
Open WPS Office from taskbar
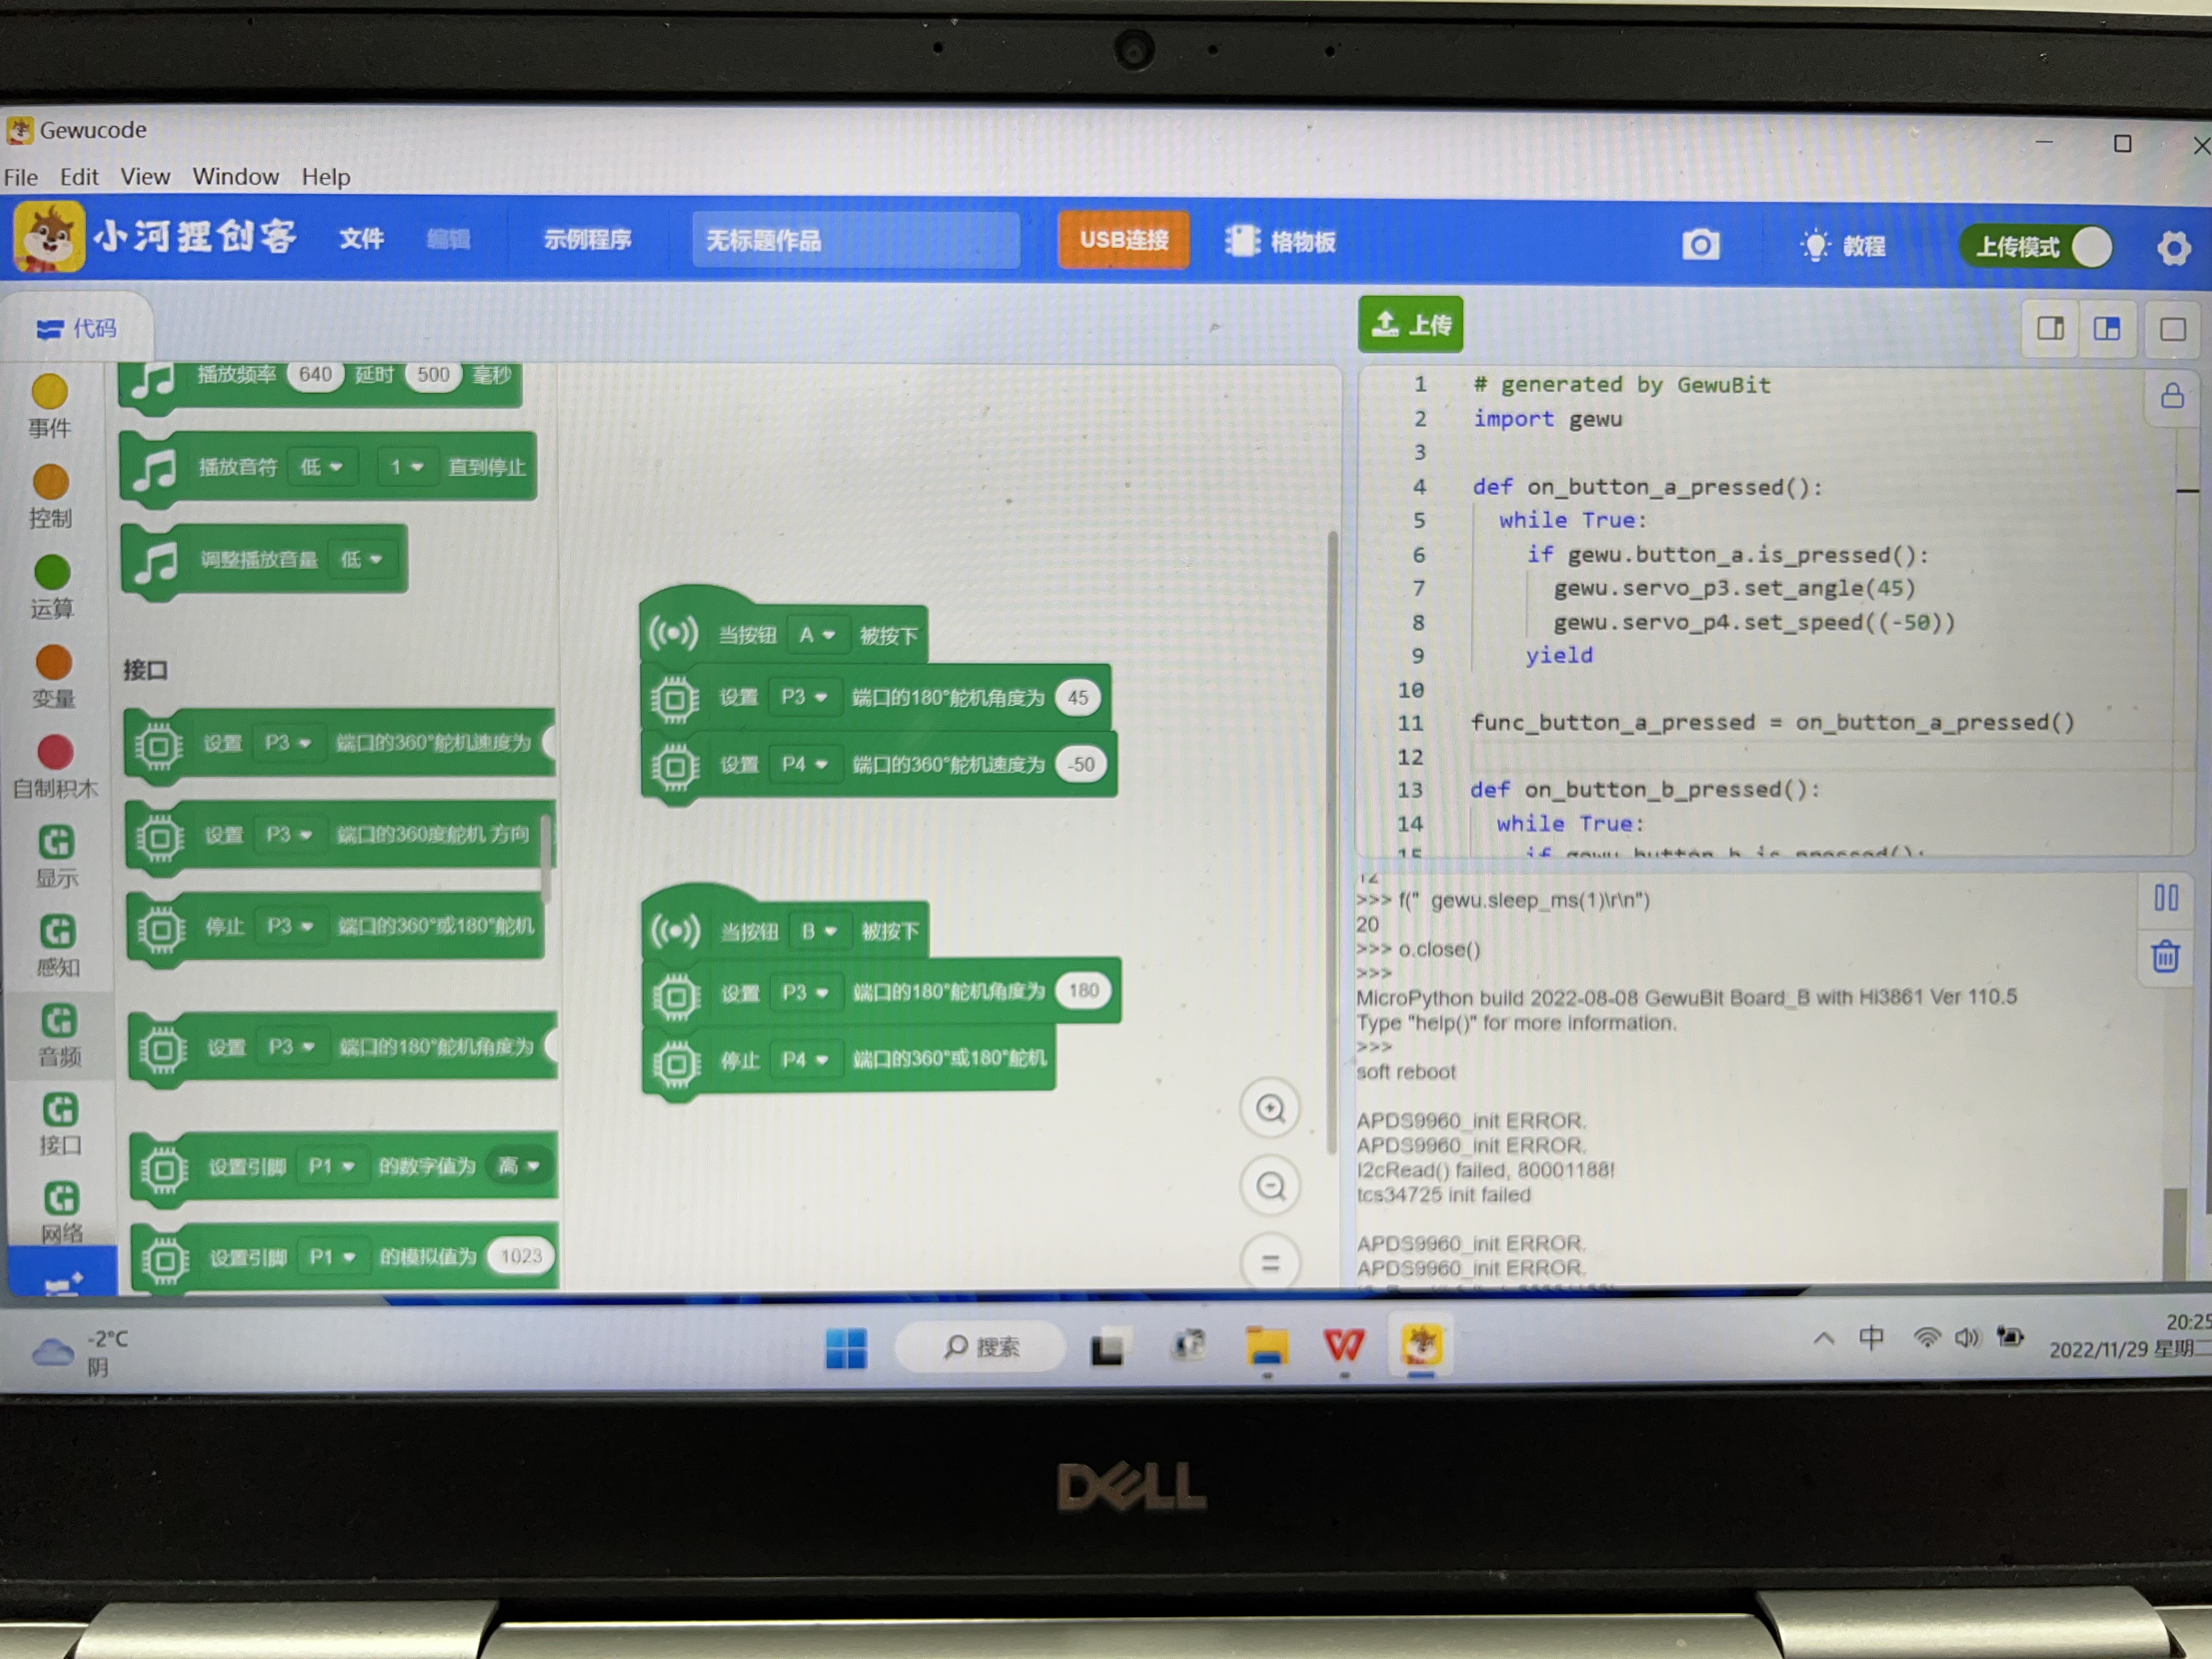point(1343,1346)
